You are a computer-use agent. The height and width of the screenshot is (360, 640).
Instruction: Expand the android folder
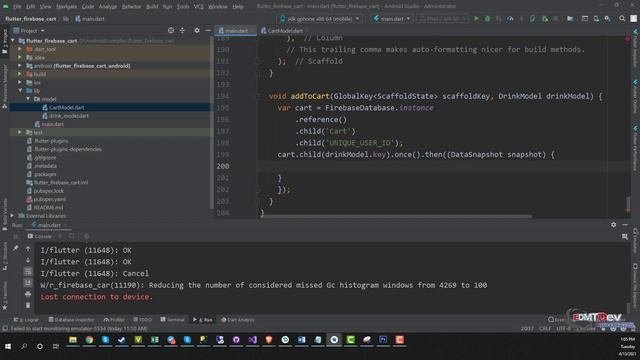point(20,66)
